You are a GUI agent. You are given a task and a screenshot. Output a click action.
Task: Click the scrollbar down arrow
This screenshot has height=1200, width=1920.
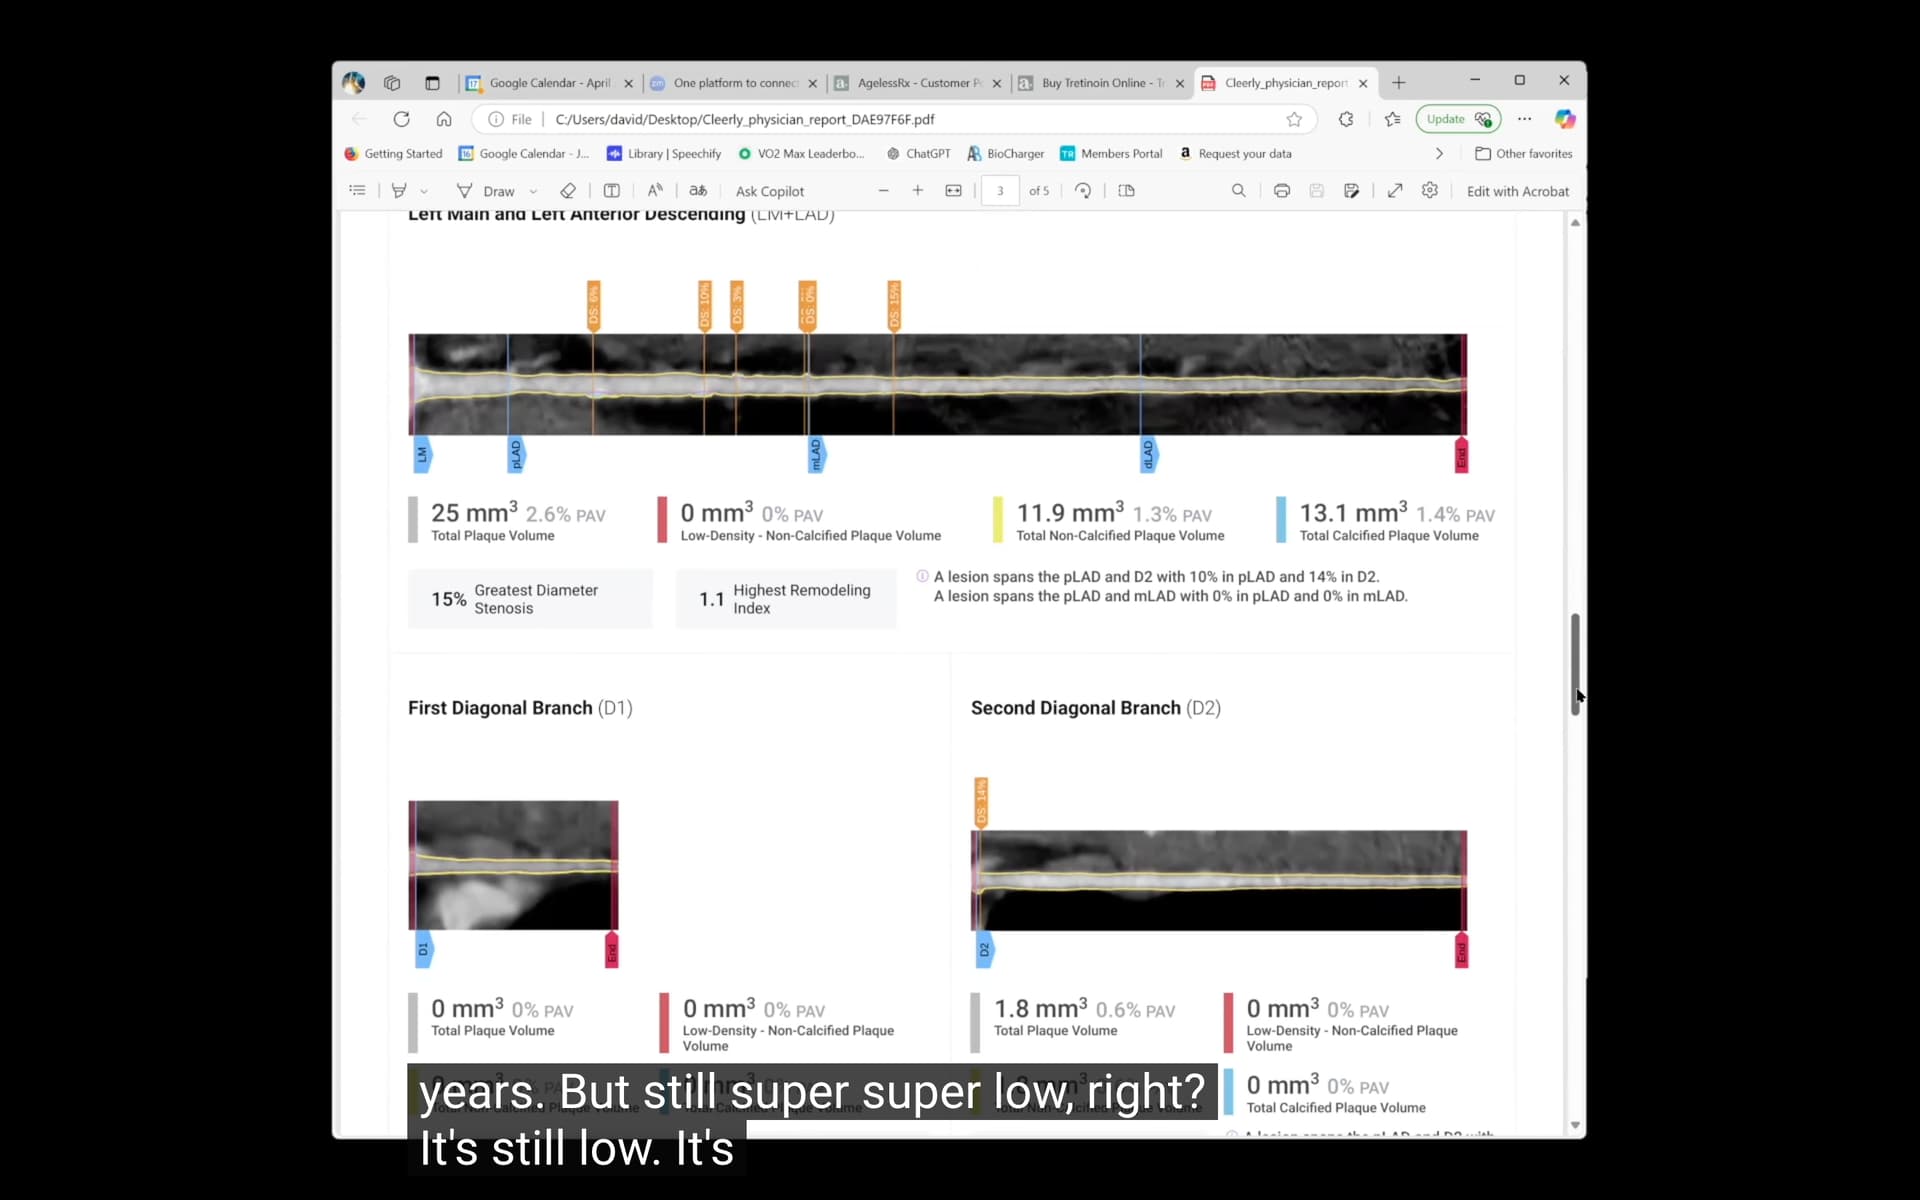coord(1575,1125)
